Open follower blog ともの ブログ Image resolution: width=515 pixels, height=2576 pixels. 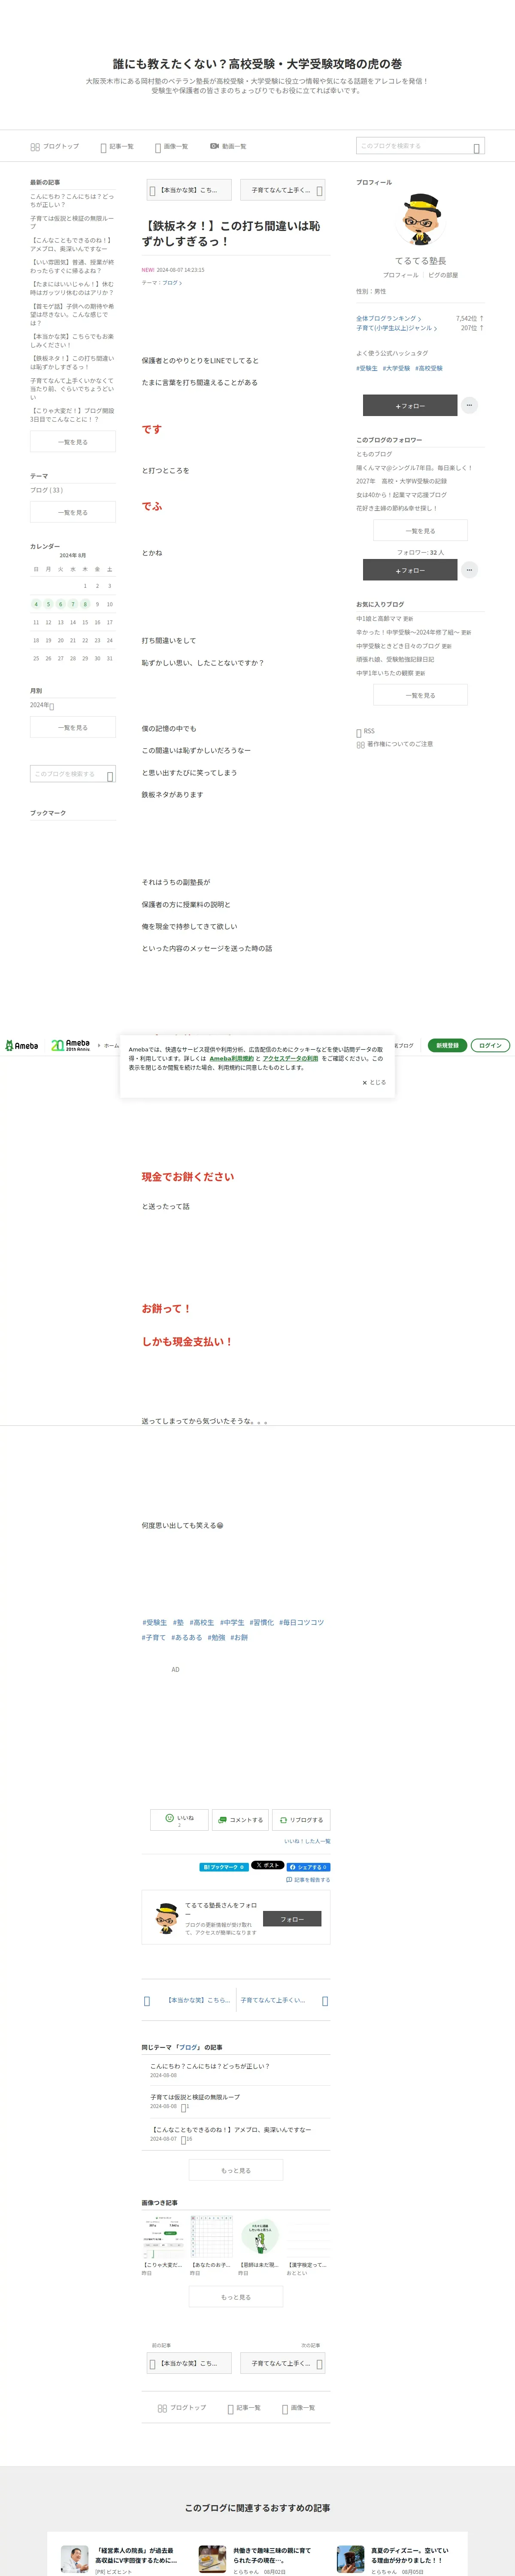click(x=374, y=454)
